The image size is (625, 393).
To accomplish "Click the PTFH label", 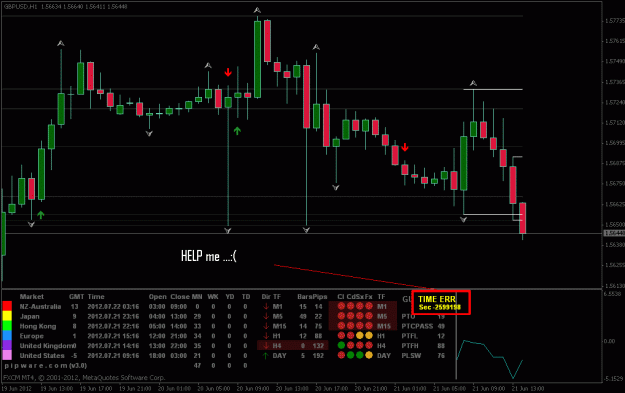I will (x=410, y=346).
